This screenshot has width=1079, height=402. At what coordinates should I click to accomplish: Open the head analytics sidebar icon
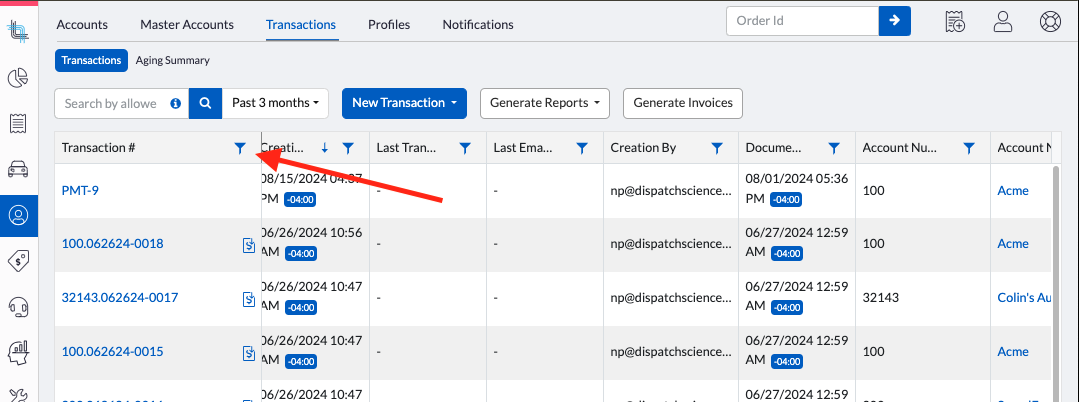(18, 352)
